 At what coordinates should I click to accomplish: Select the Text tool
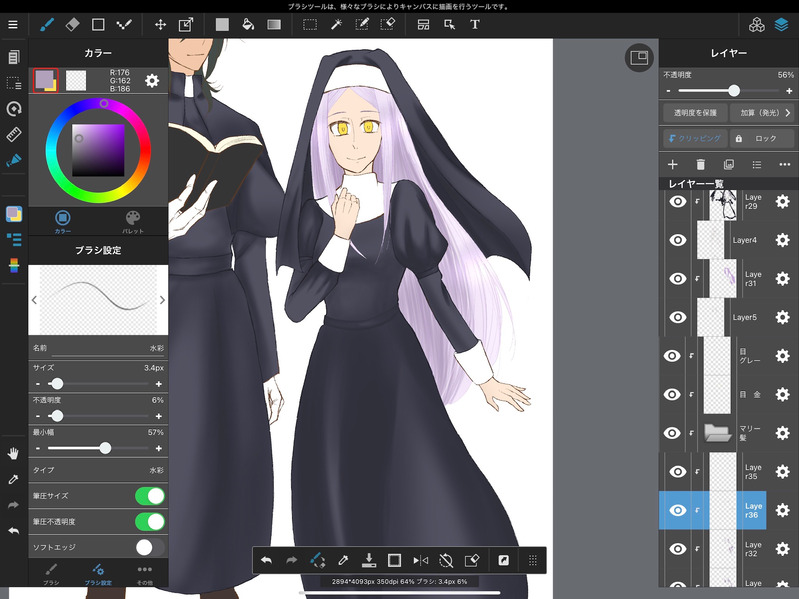475,24
